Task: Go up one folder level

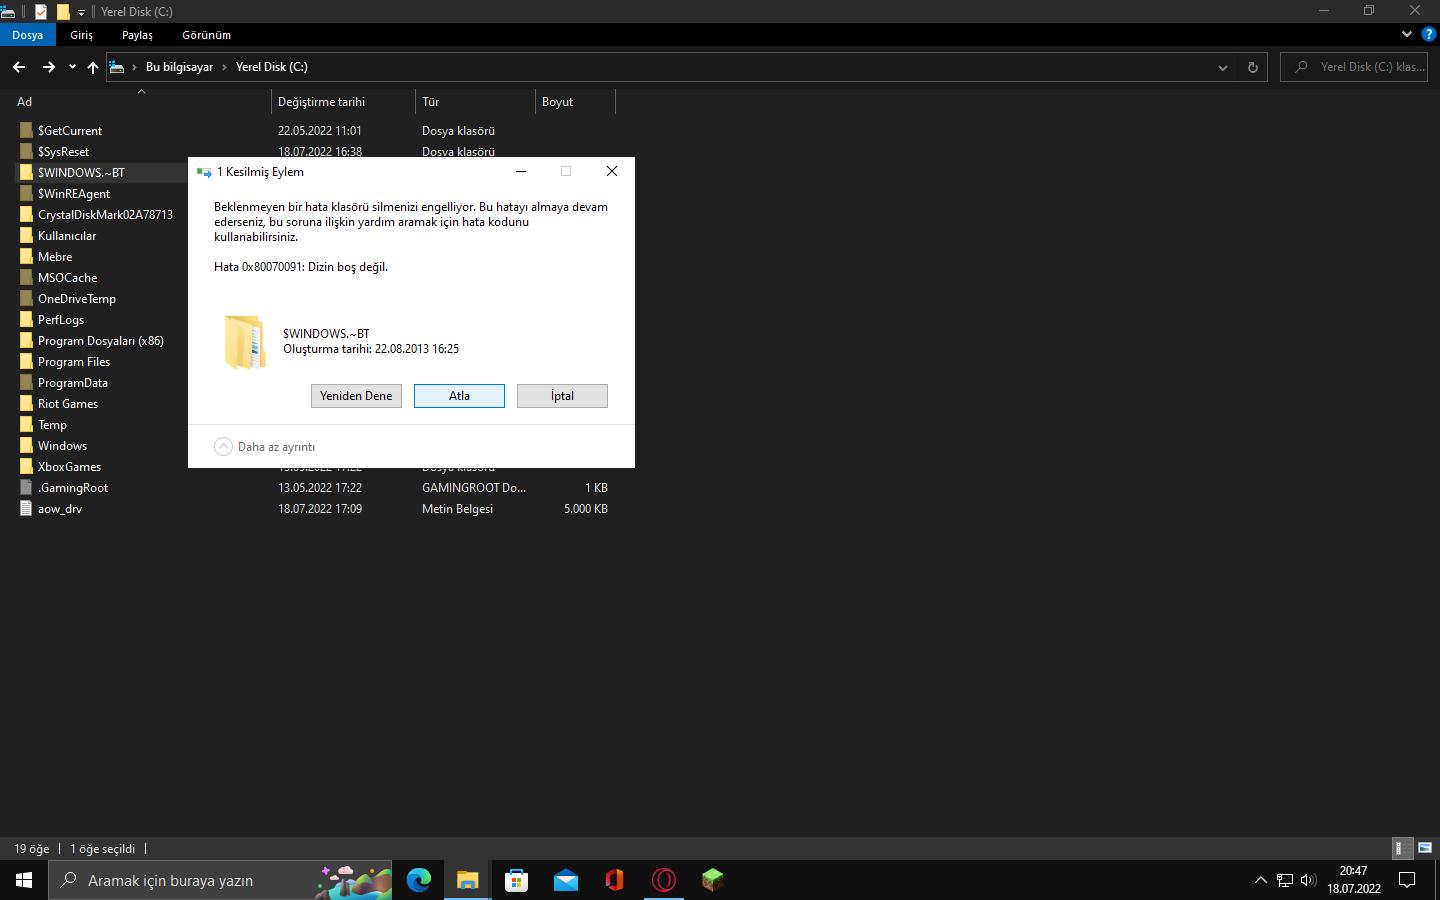Action: tap(93, 67)
